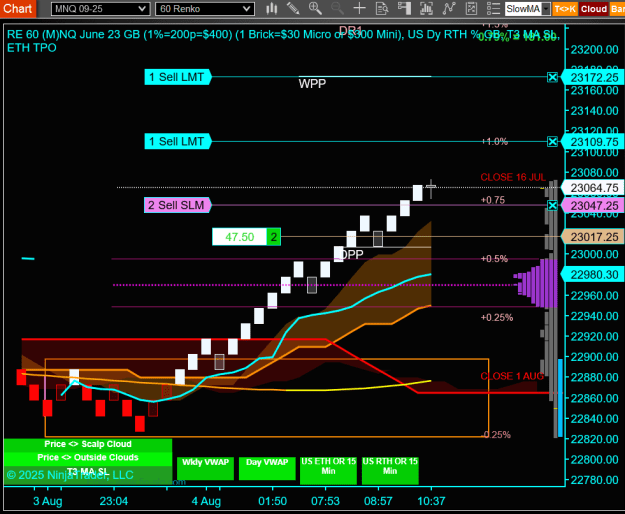The height and width of the screenshot is (514, 625).
Task: Click the green position quantity 2 box
Action: [x=273, y=237]
